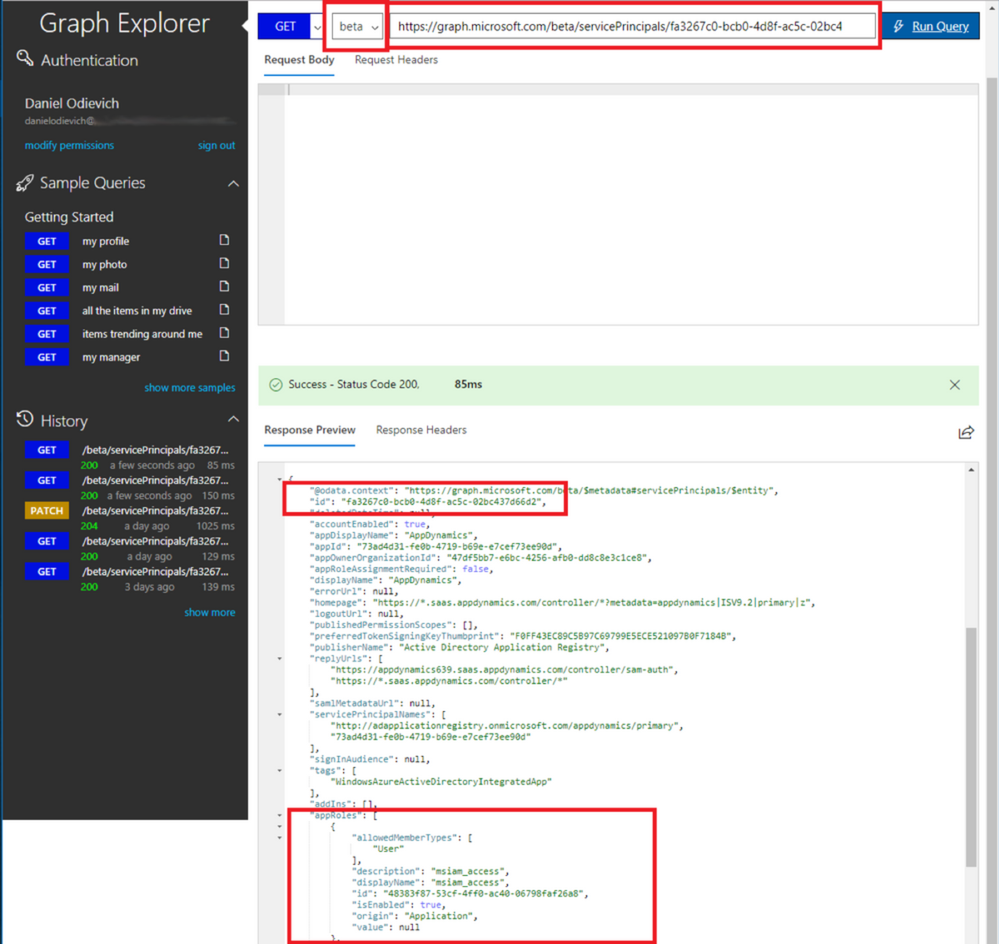999x944 pixels.
Task: Click the Getting Started heading
Action: pyautogui.click(x=69, y=217)
